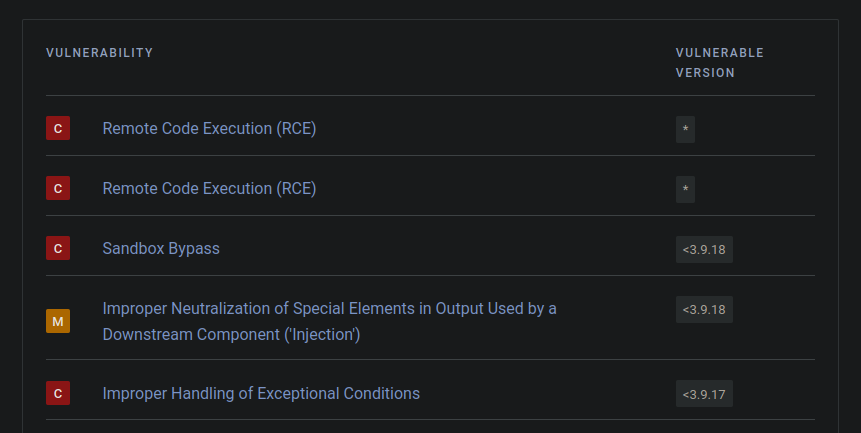Open the first Remote Code Execution link
The height and width of the screenshot is (433, 861).
[x=209, y=128]
